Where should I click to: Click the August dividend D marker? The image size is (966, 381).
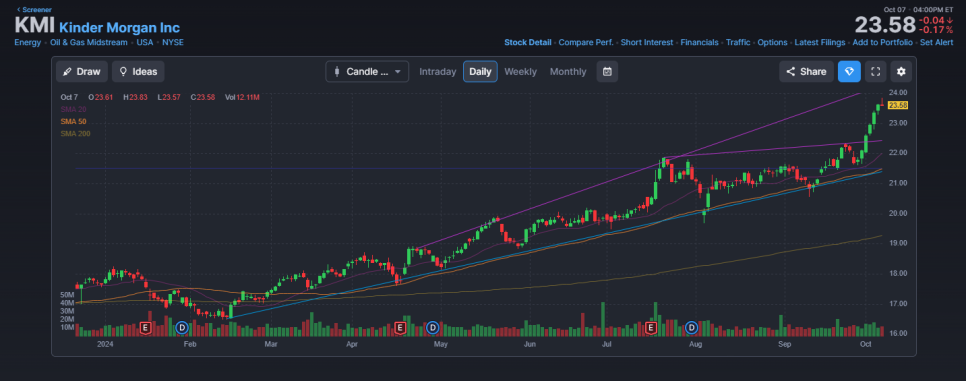(692, 327)
